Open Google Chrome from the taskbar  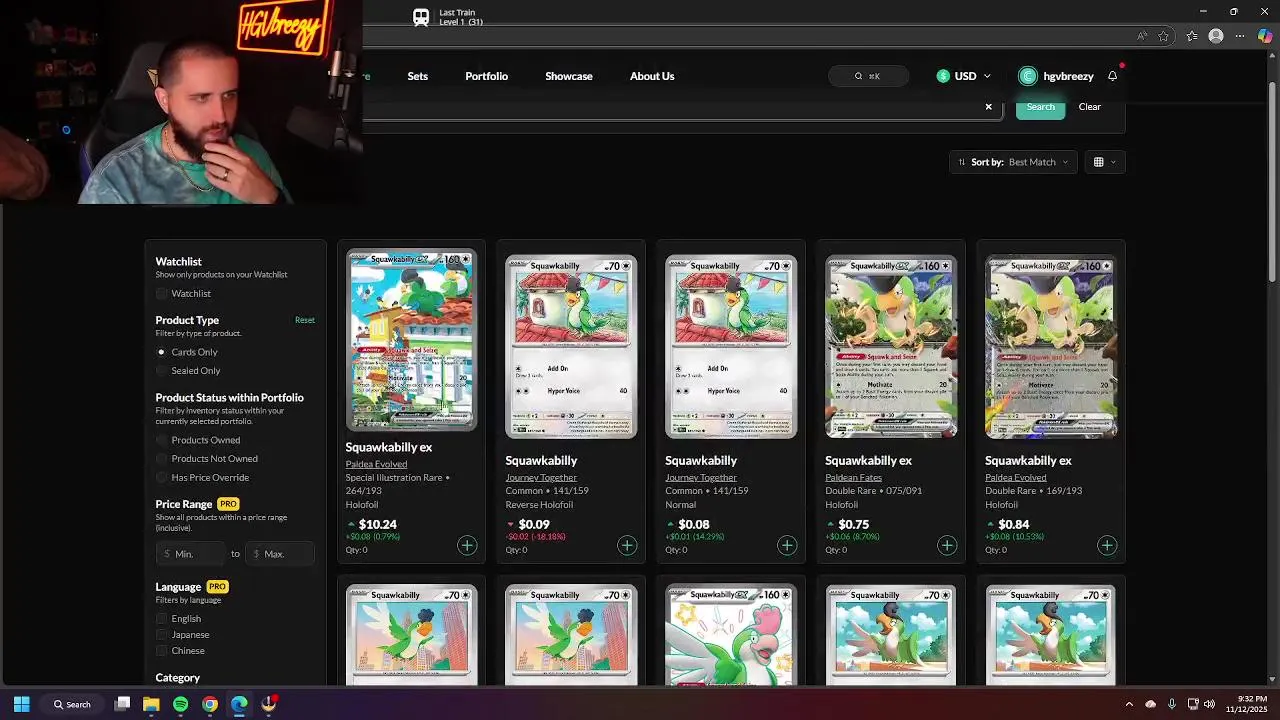click(x=210, y=704)
